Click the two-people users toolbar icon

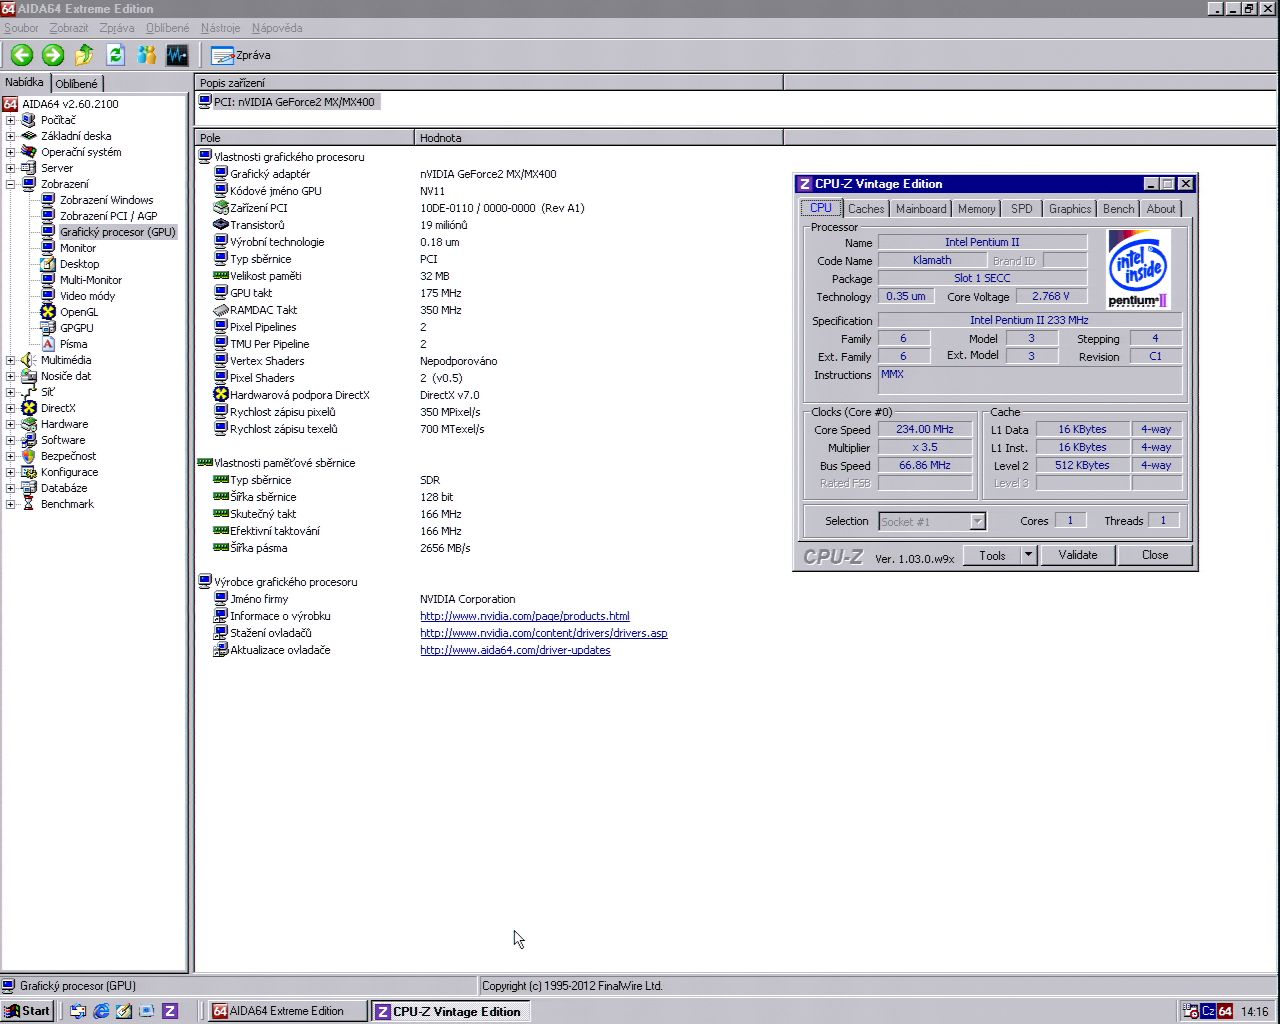click(146, 55)
